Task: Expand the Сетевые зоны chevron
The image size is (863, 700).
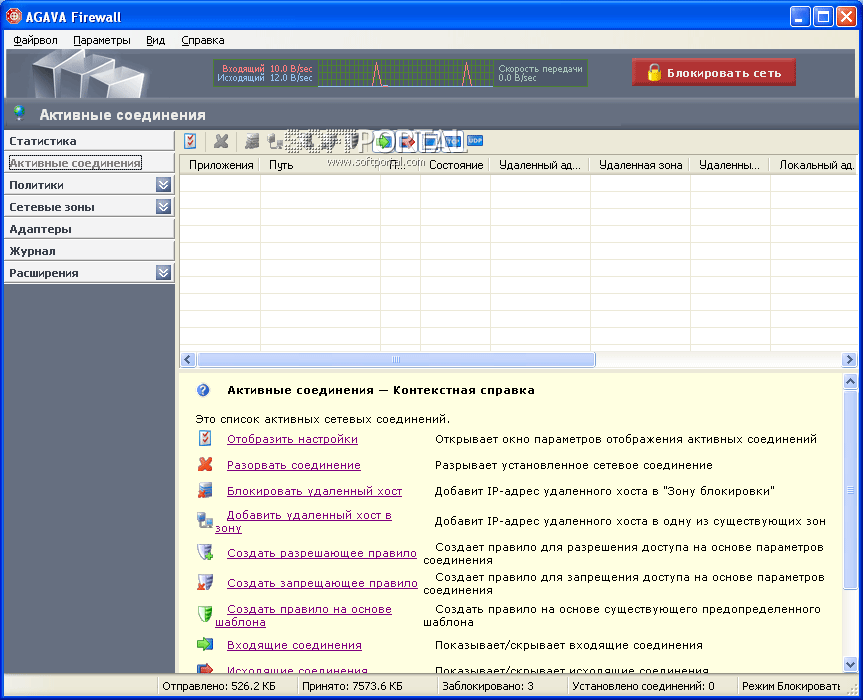Action: 163,207
